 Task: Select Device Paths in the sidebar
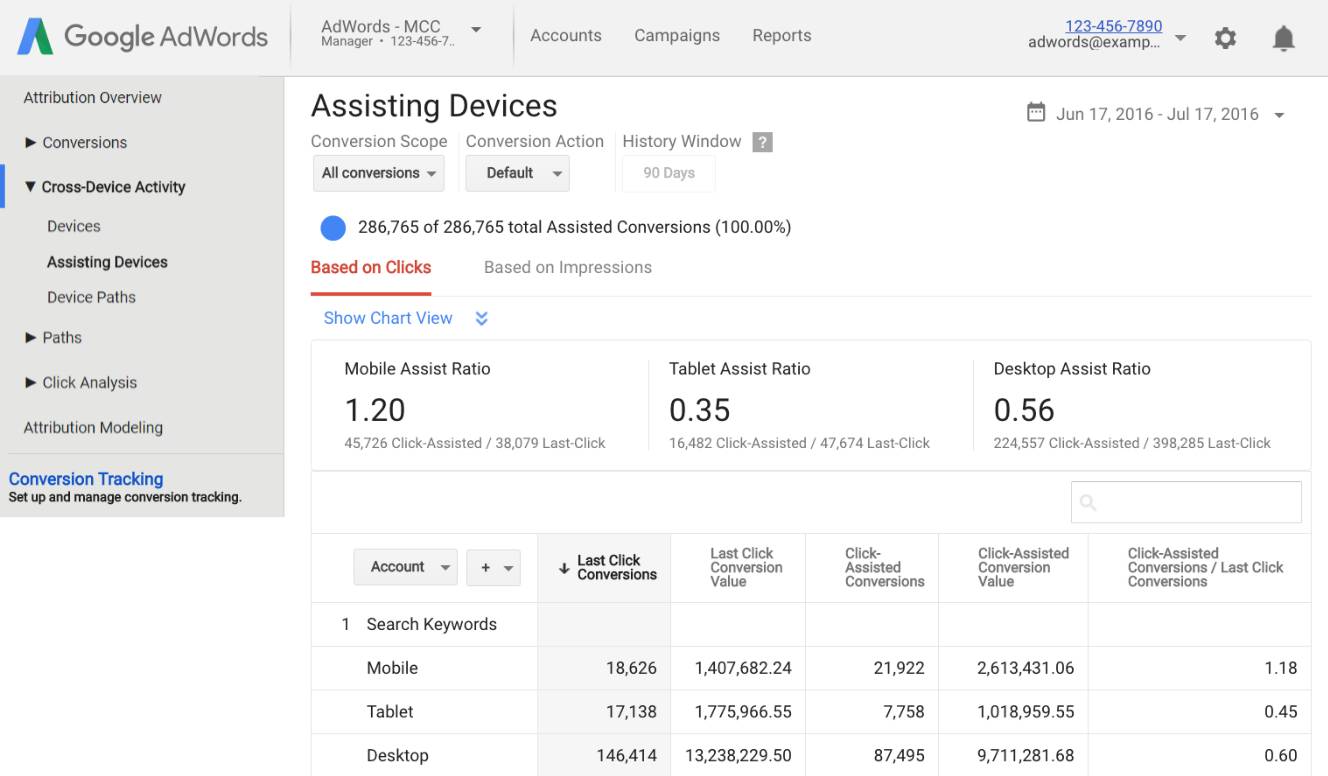91,297
